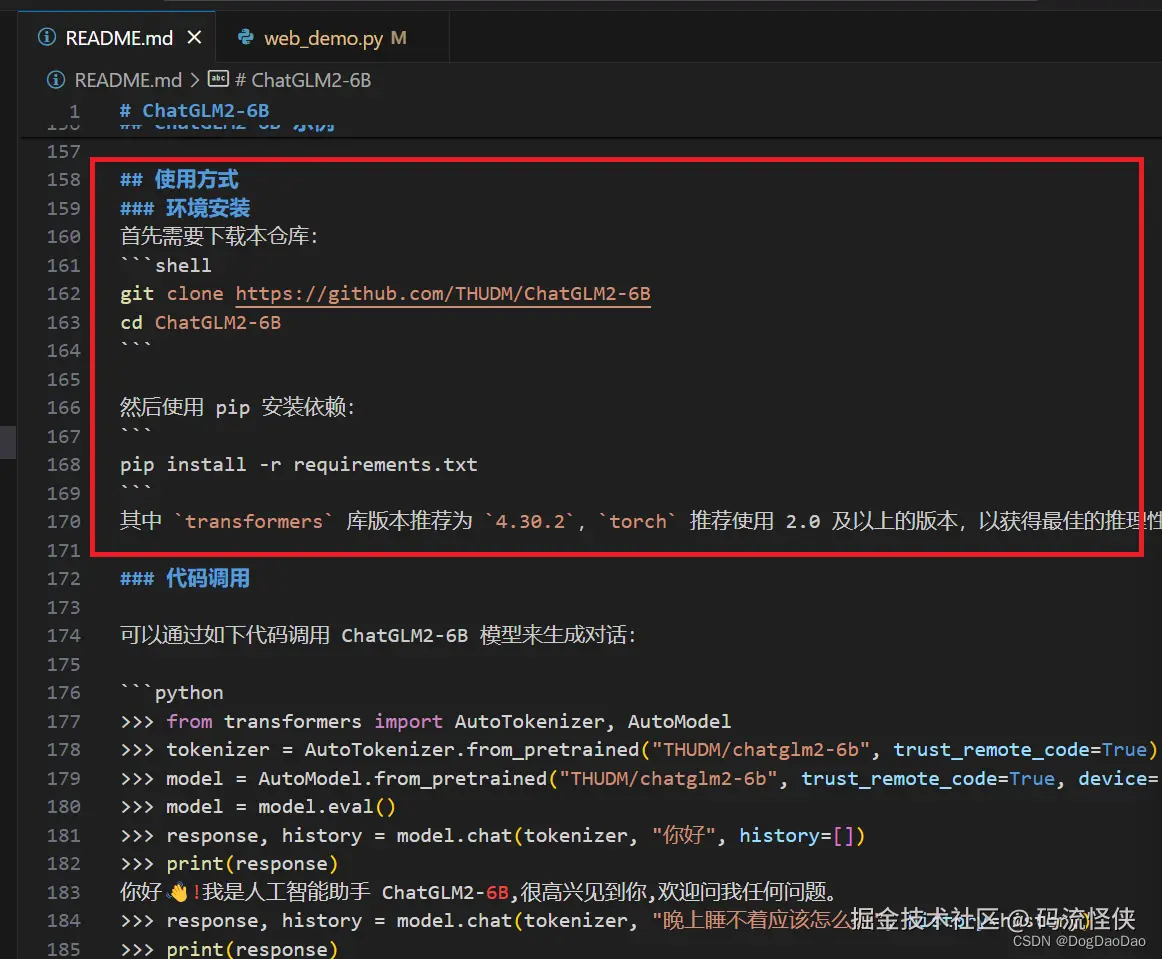Viewport: 1162px width, 959px height.
Task: Click the tokenizer assignment on line 178
Action: [x=638, y=750]
